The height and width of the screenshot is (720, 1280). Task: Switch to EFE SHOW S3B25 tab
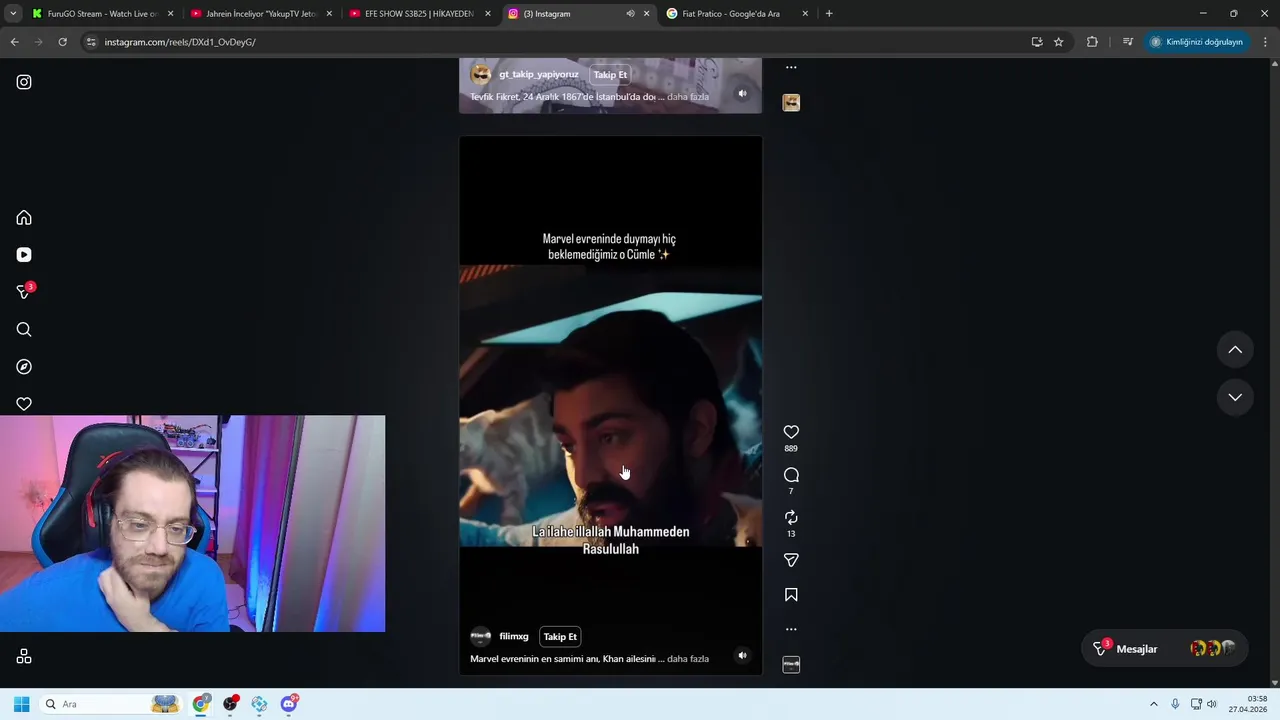click(418, 14)
